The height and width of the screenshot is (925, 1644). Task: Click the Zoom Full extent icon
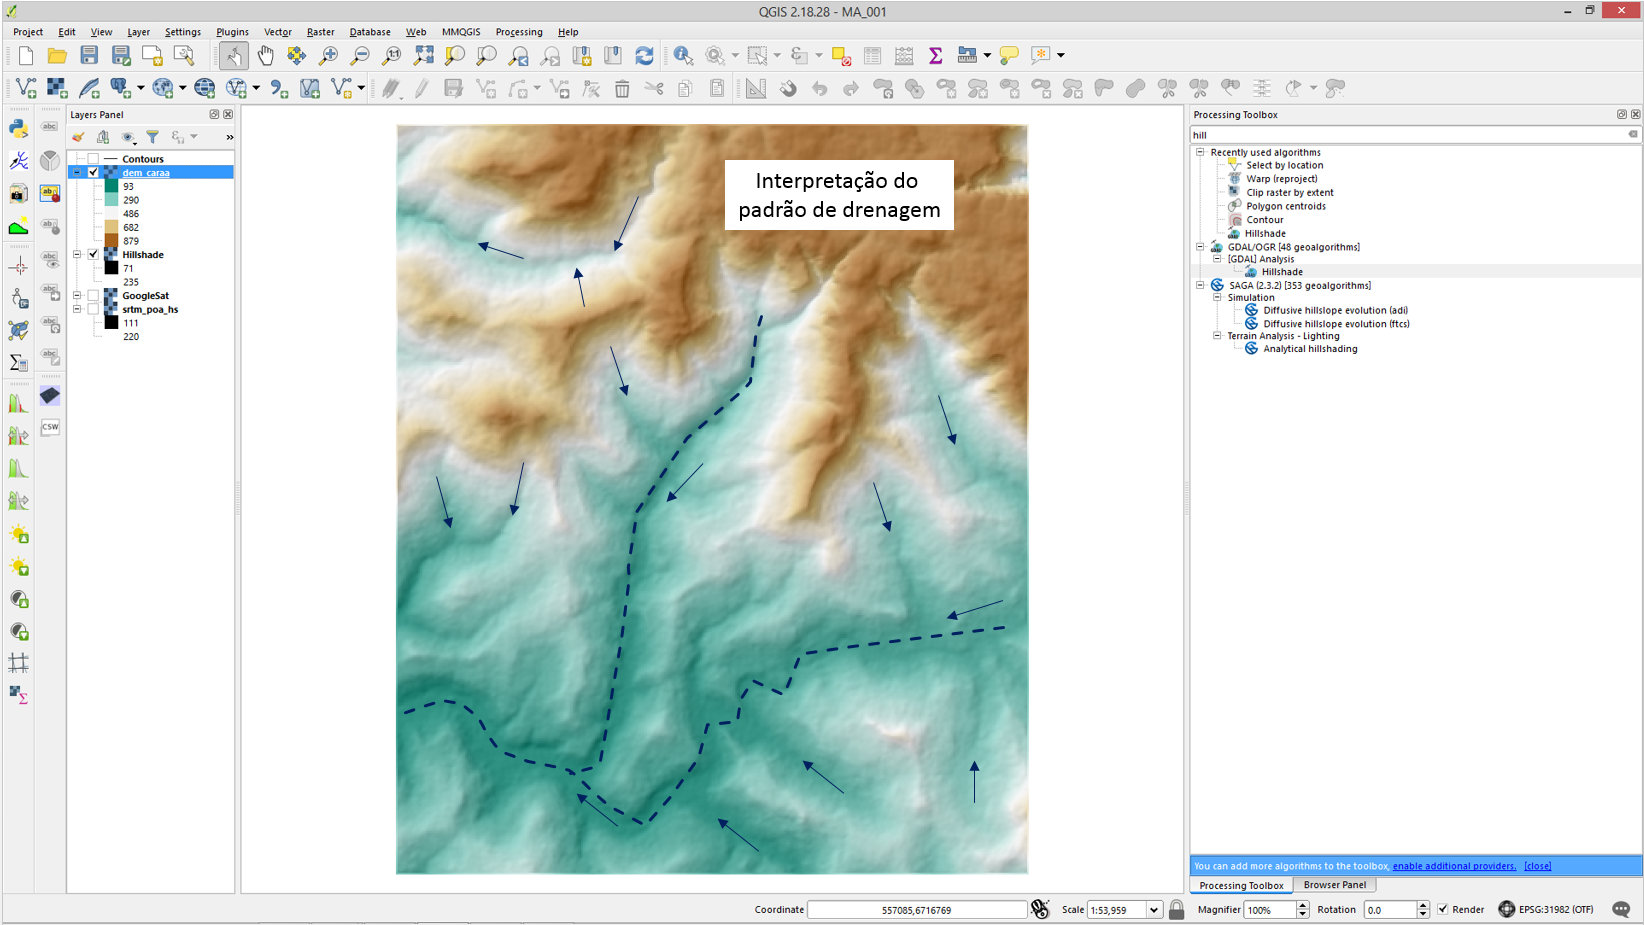point(423,56)
